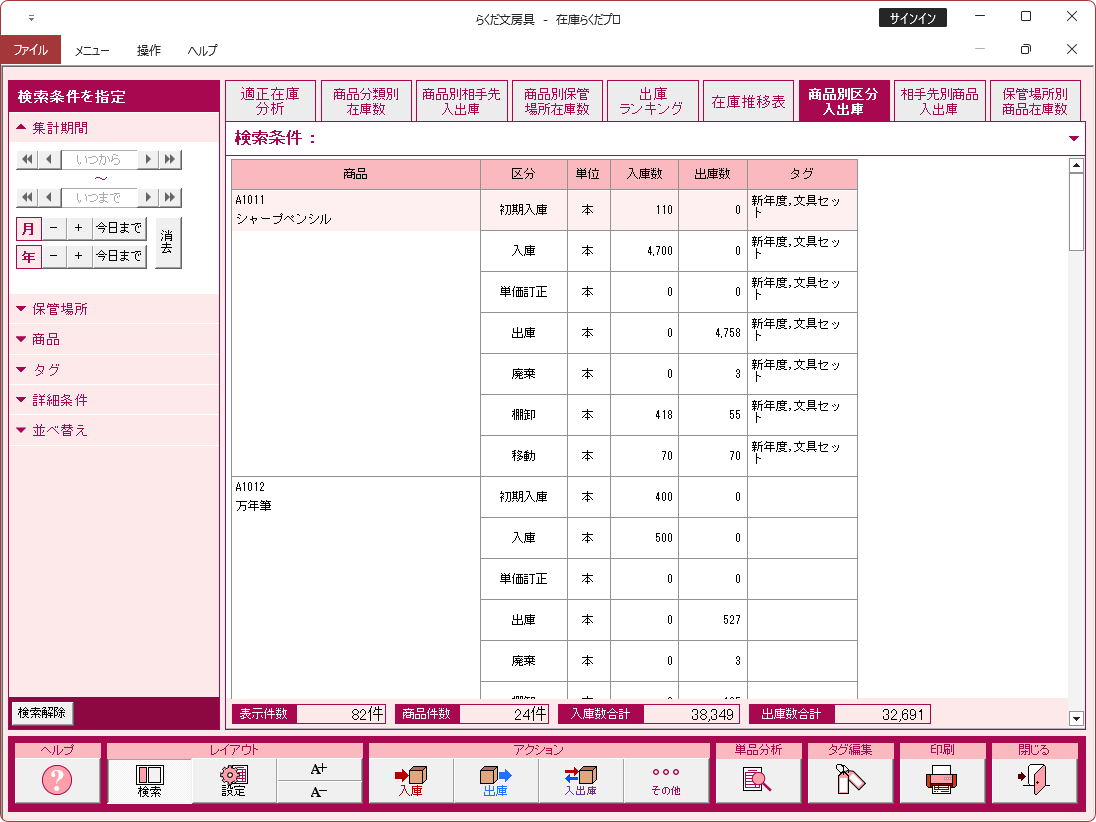Click the 入庫数 column header
Image resolution: width=1096 pixels, height=822 pixels.
pyautogui.click(x=644, y=174)
